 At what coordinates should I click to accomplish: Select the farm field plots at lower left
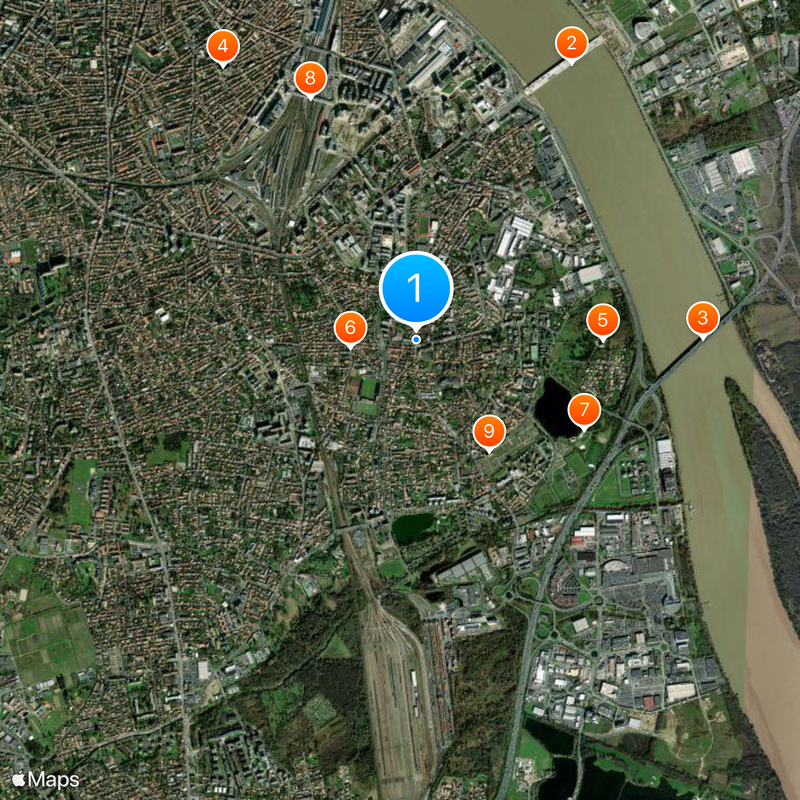coord(49,645)
